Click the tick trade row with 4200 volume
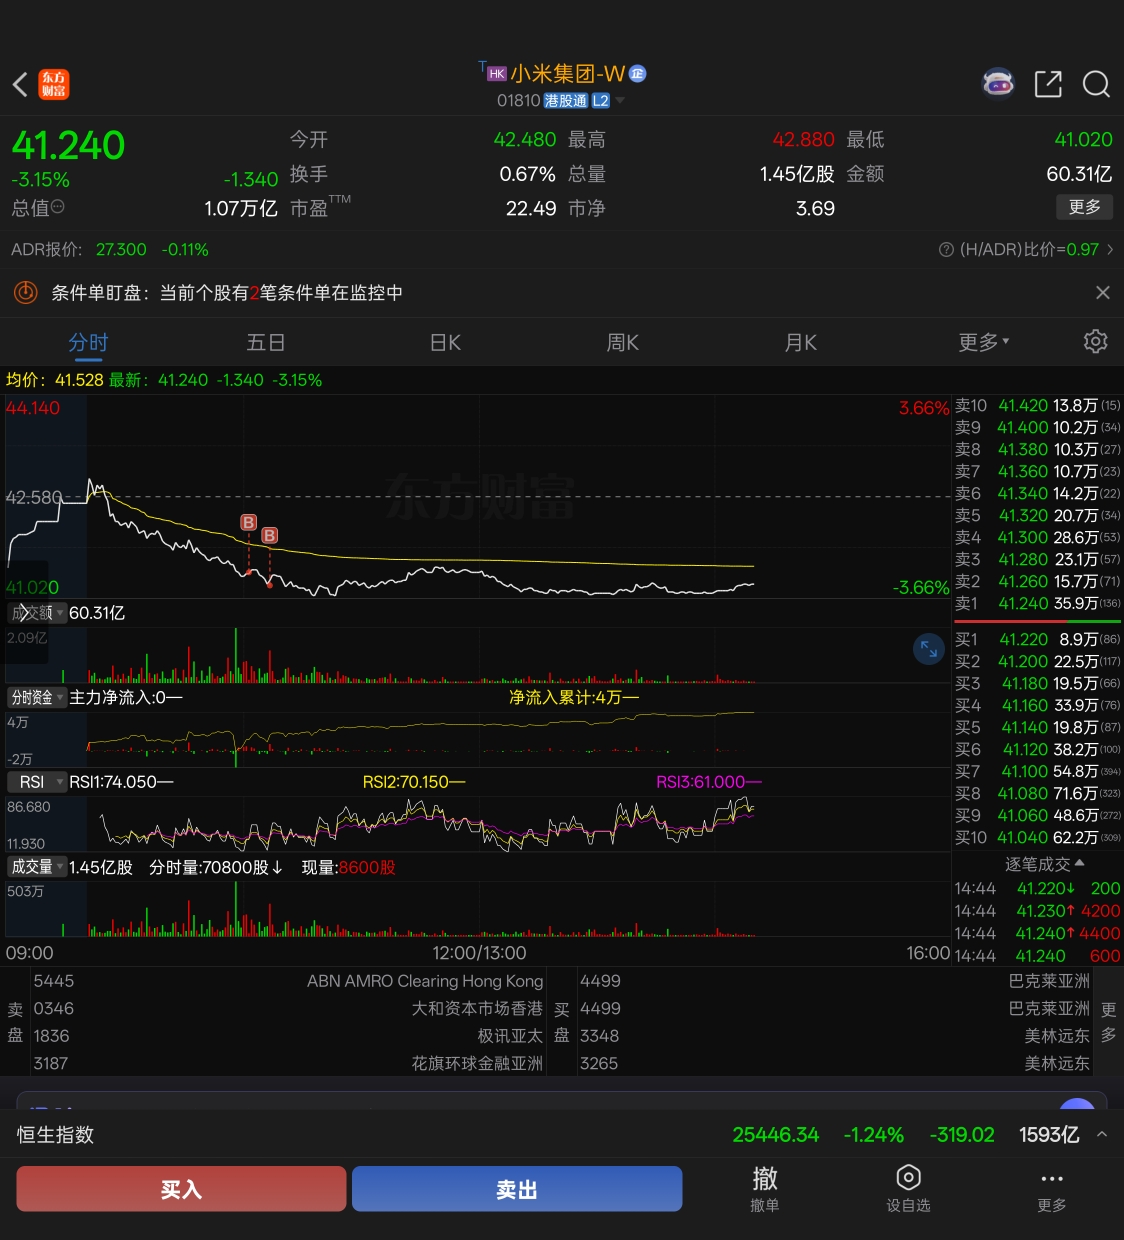Screen dimensions: 1124x1240 (x=1038, y=911)
